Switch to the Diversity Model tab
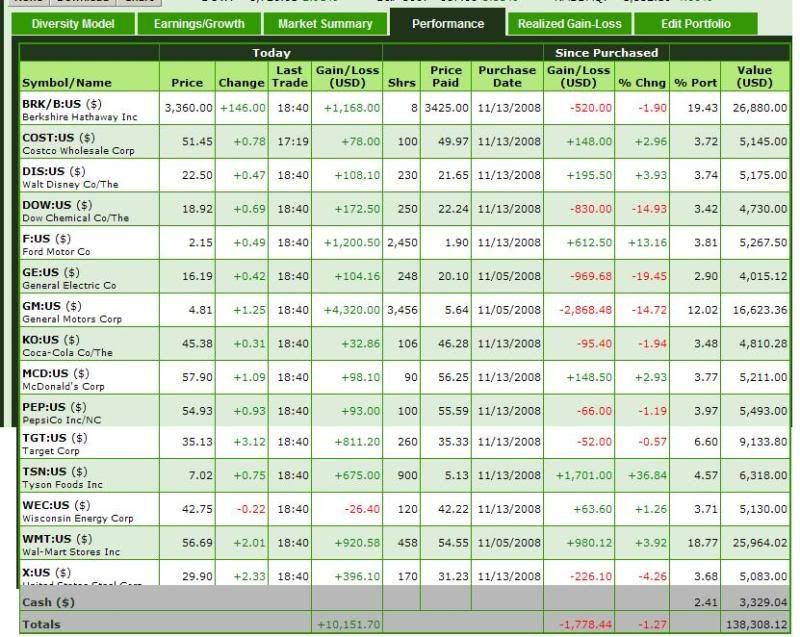Image resolution: width=800 pixels, height=637 pixels. [x=73, y=23]
